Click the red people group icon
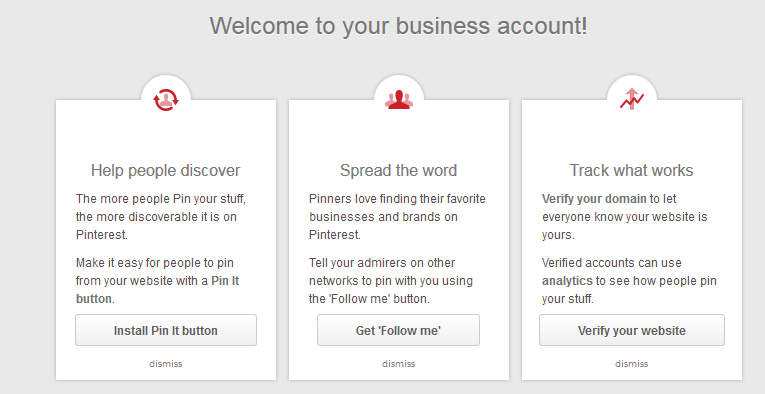This screenshot has height=394, width=765. tap(399, 99)
